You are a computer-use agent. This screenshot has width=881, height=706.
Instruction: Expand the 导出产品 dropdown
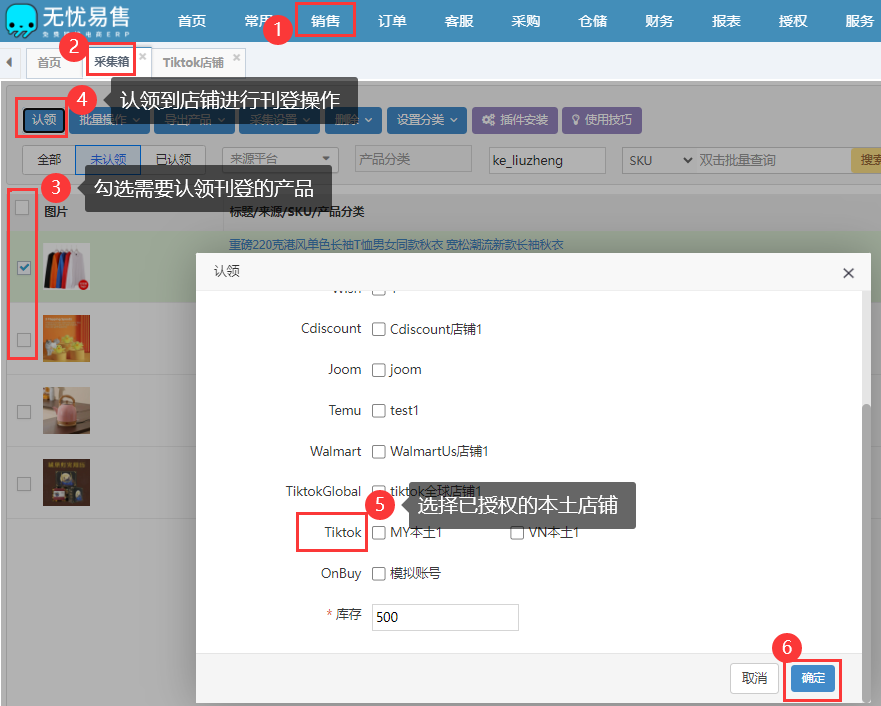pos(194,120)
